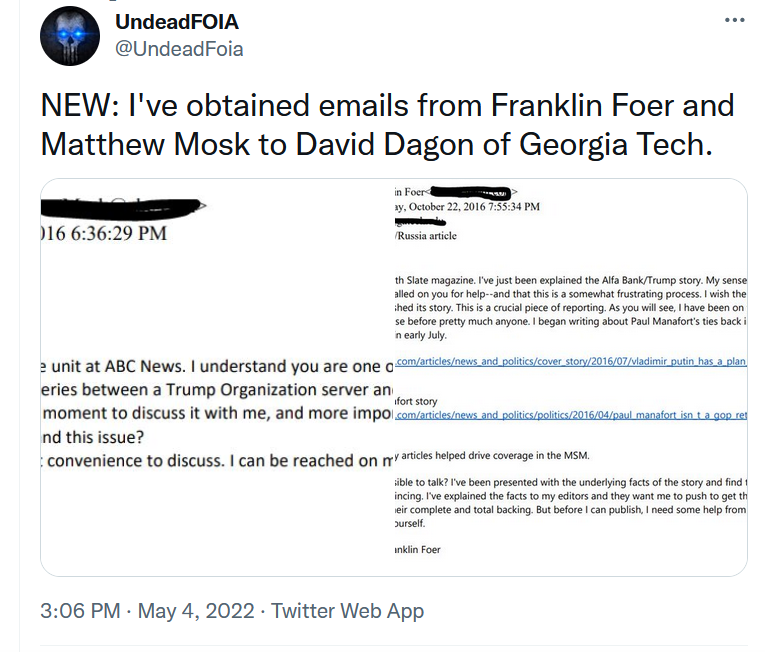Click the vladimir_putin_has_a_plan article link
The image size is (765, 652).
tap(571, 358)
